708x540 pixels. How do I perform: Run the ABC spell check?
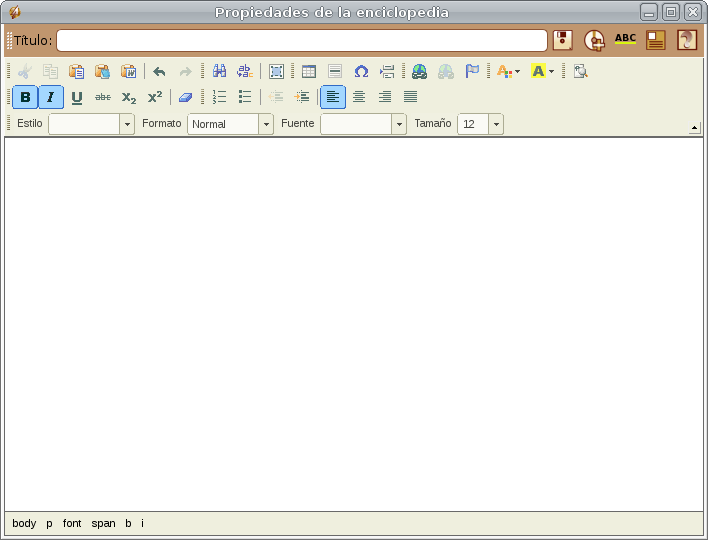coord(625,40)
